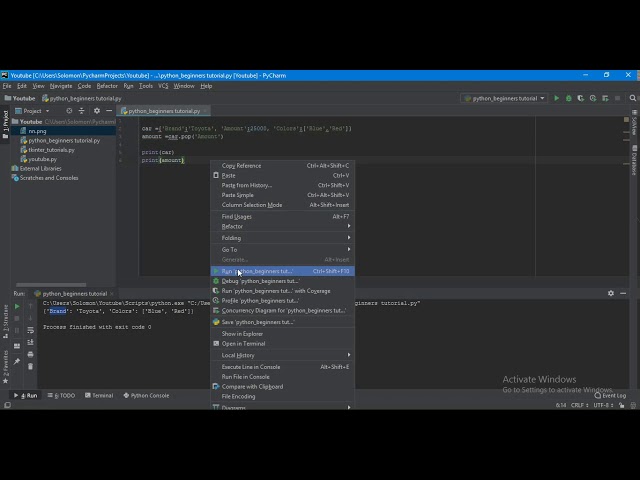Toggle tool window bars via bottom-left corner icon
Screen dimensions: 640x480
click(7, 405)
